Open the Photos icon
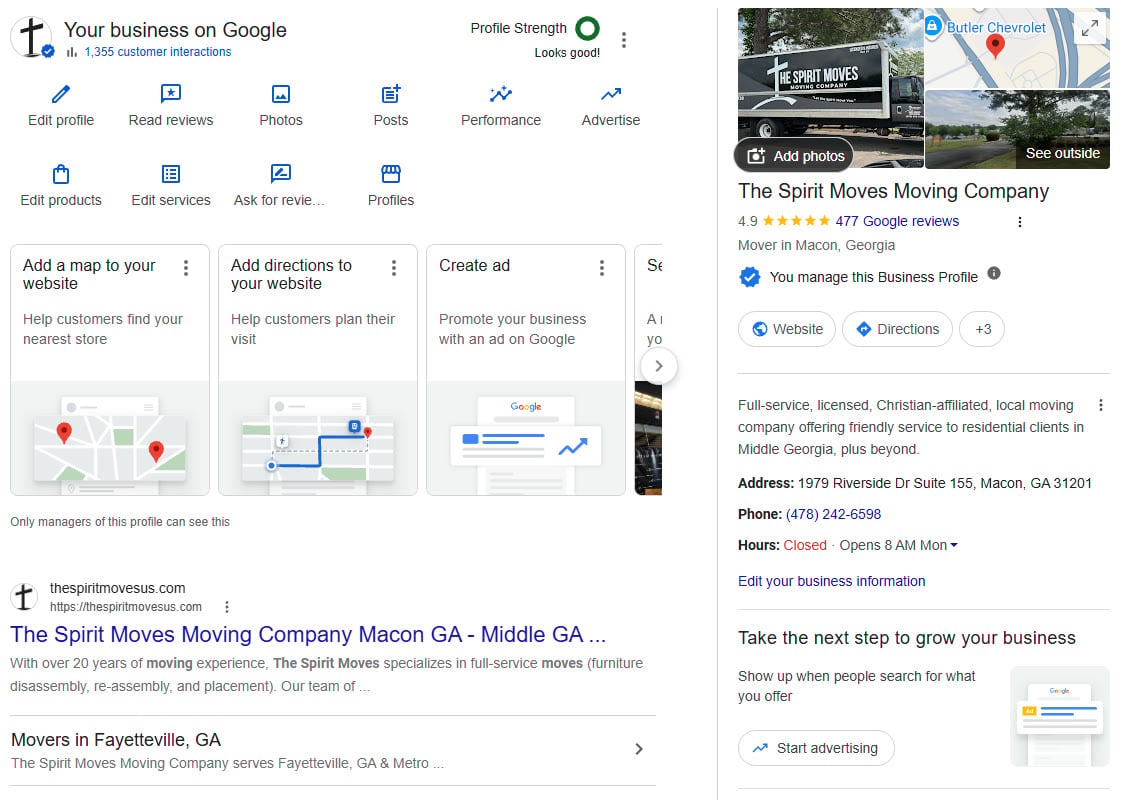The image size is (1130, 800). (x=281, y=94)
